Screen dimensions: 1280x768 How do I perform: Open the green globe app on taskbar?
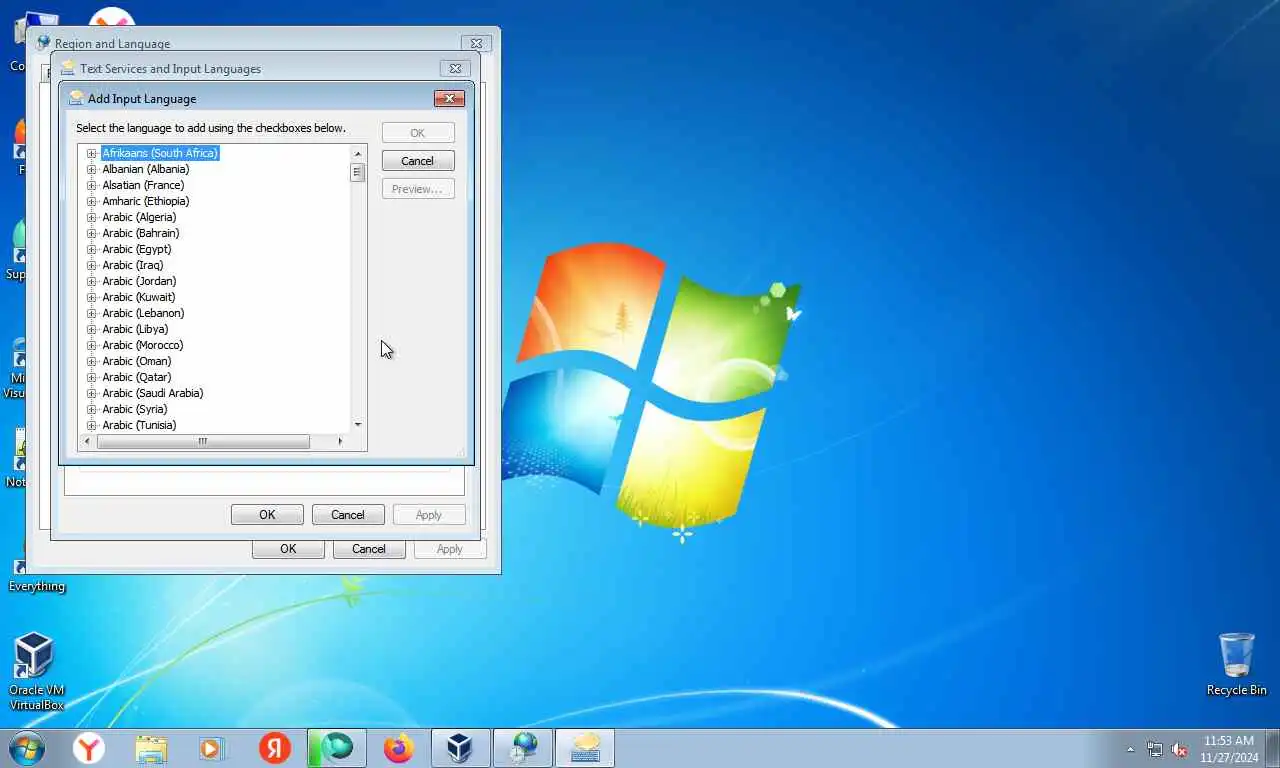click(336, 747)
